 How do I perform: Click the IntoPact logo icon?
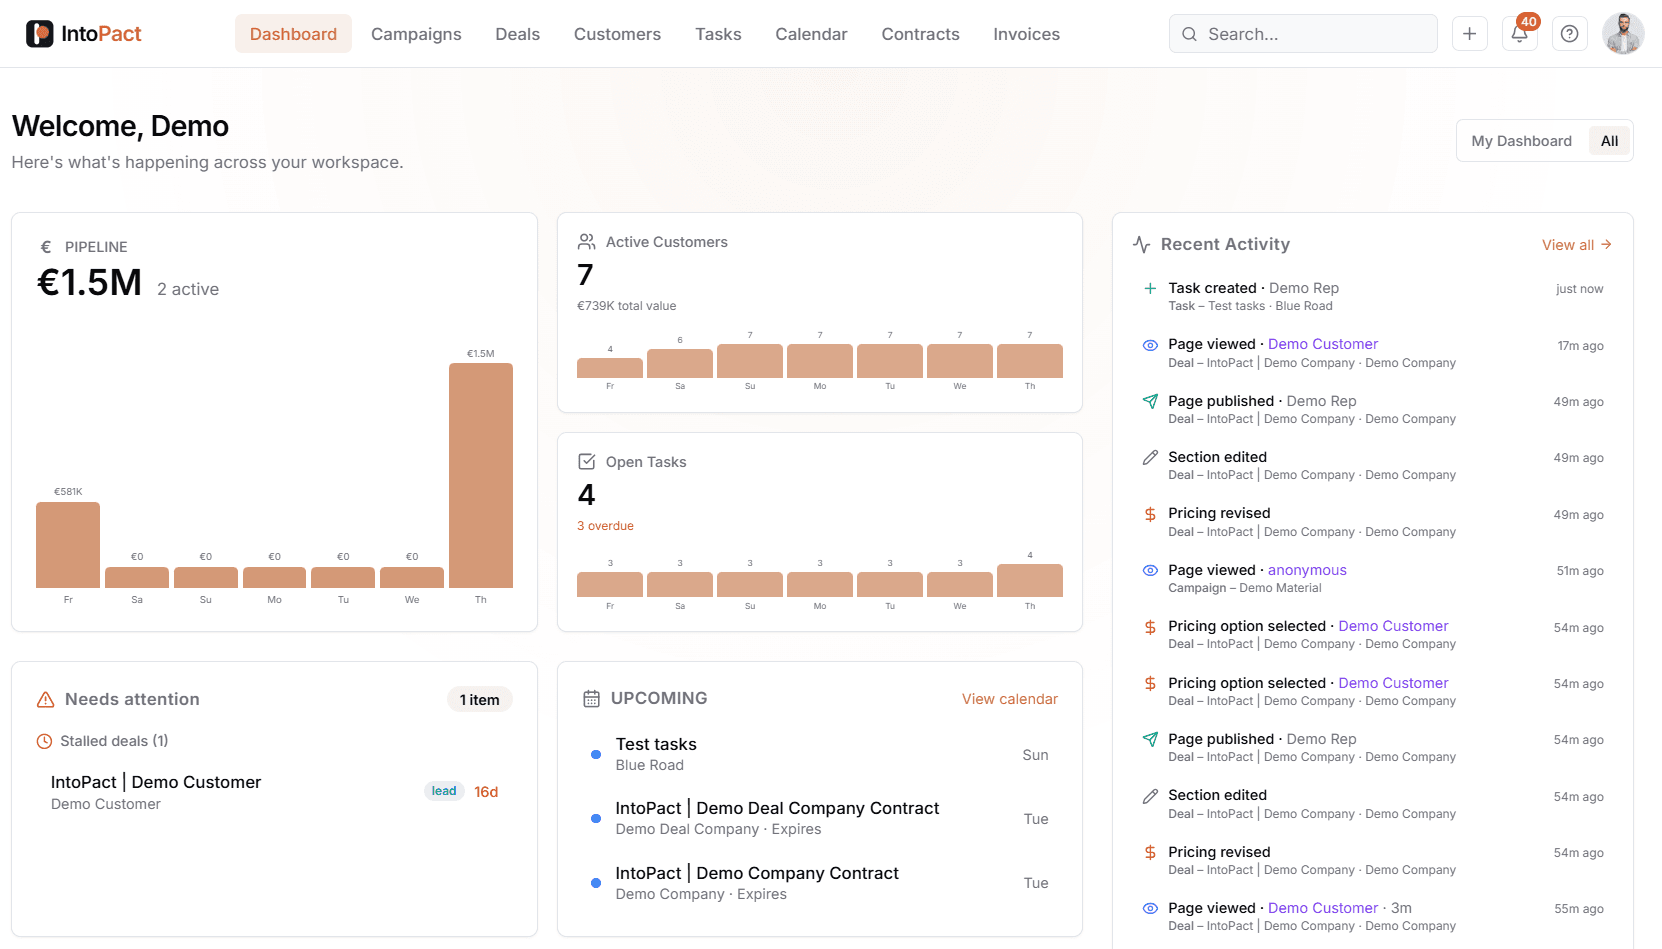(39, 34)
